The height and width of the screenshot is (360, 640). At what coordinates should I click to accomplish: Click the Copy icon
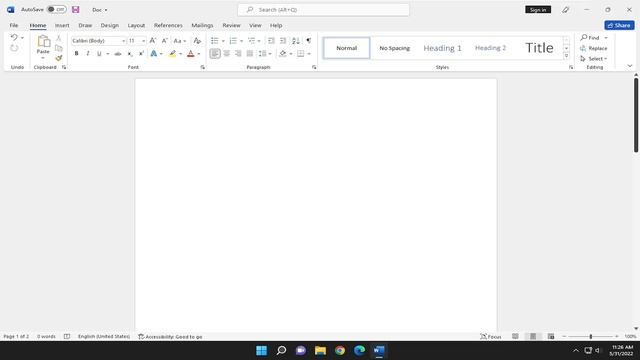[59, 48]
